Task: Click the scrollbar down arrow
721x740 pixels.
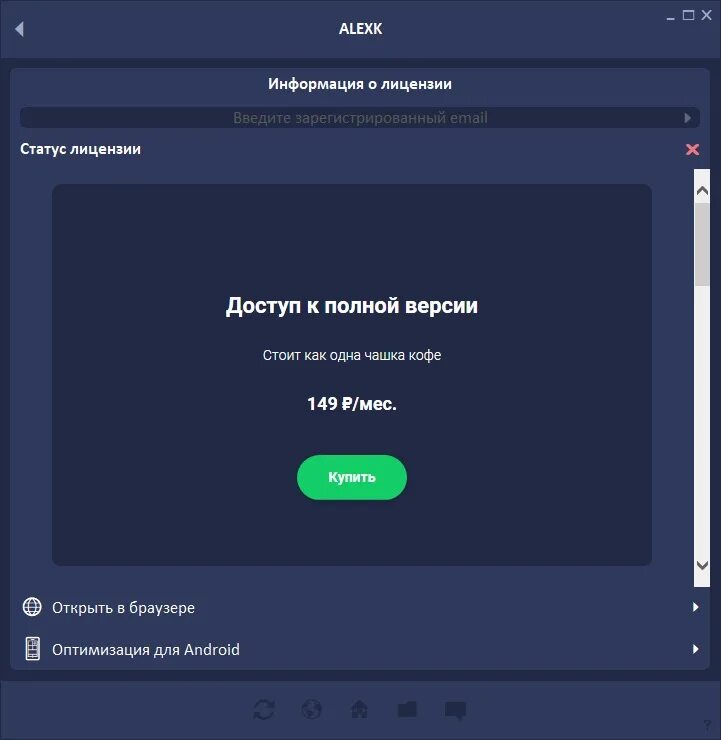Action: (x=702, y=565)
